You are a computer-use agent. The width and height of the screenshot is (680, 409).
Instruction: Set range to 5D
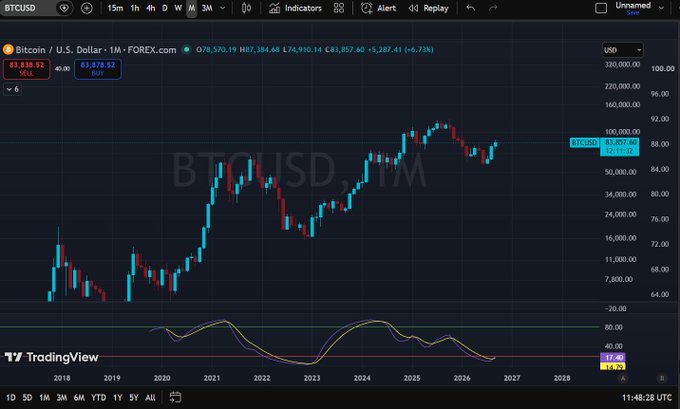pyautogui.click(x=27, y=398)
